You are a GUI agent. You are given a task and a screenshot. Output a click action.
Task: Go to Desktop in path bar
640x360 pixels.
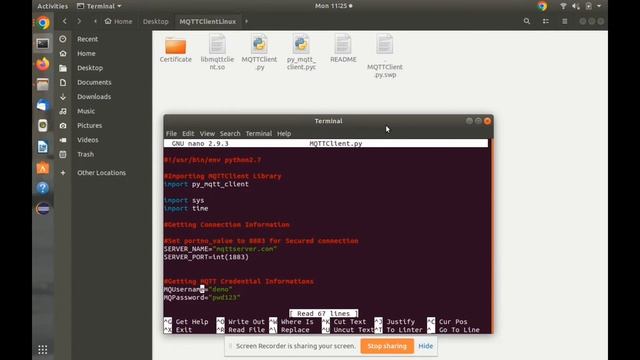[x=156, y=21]
